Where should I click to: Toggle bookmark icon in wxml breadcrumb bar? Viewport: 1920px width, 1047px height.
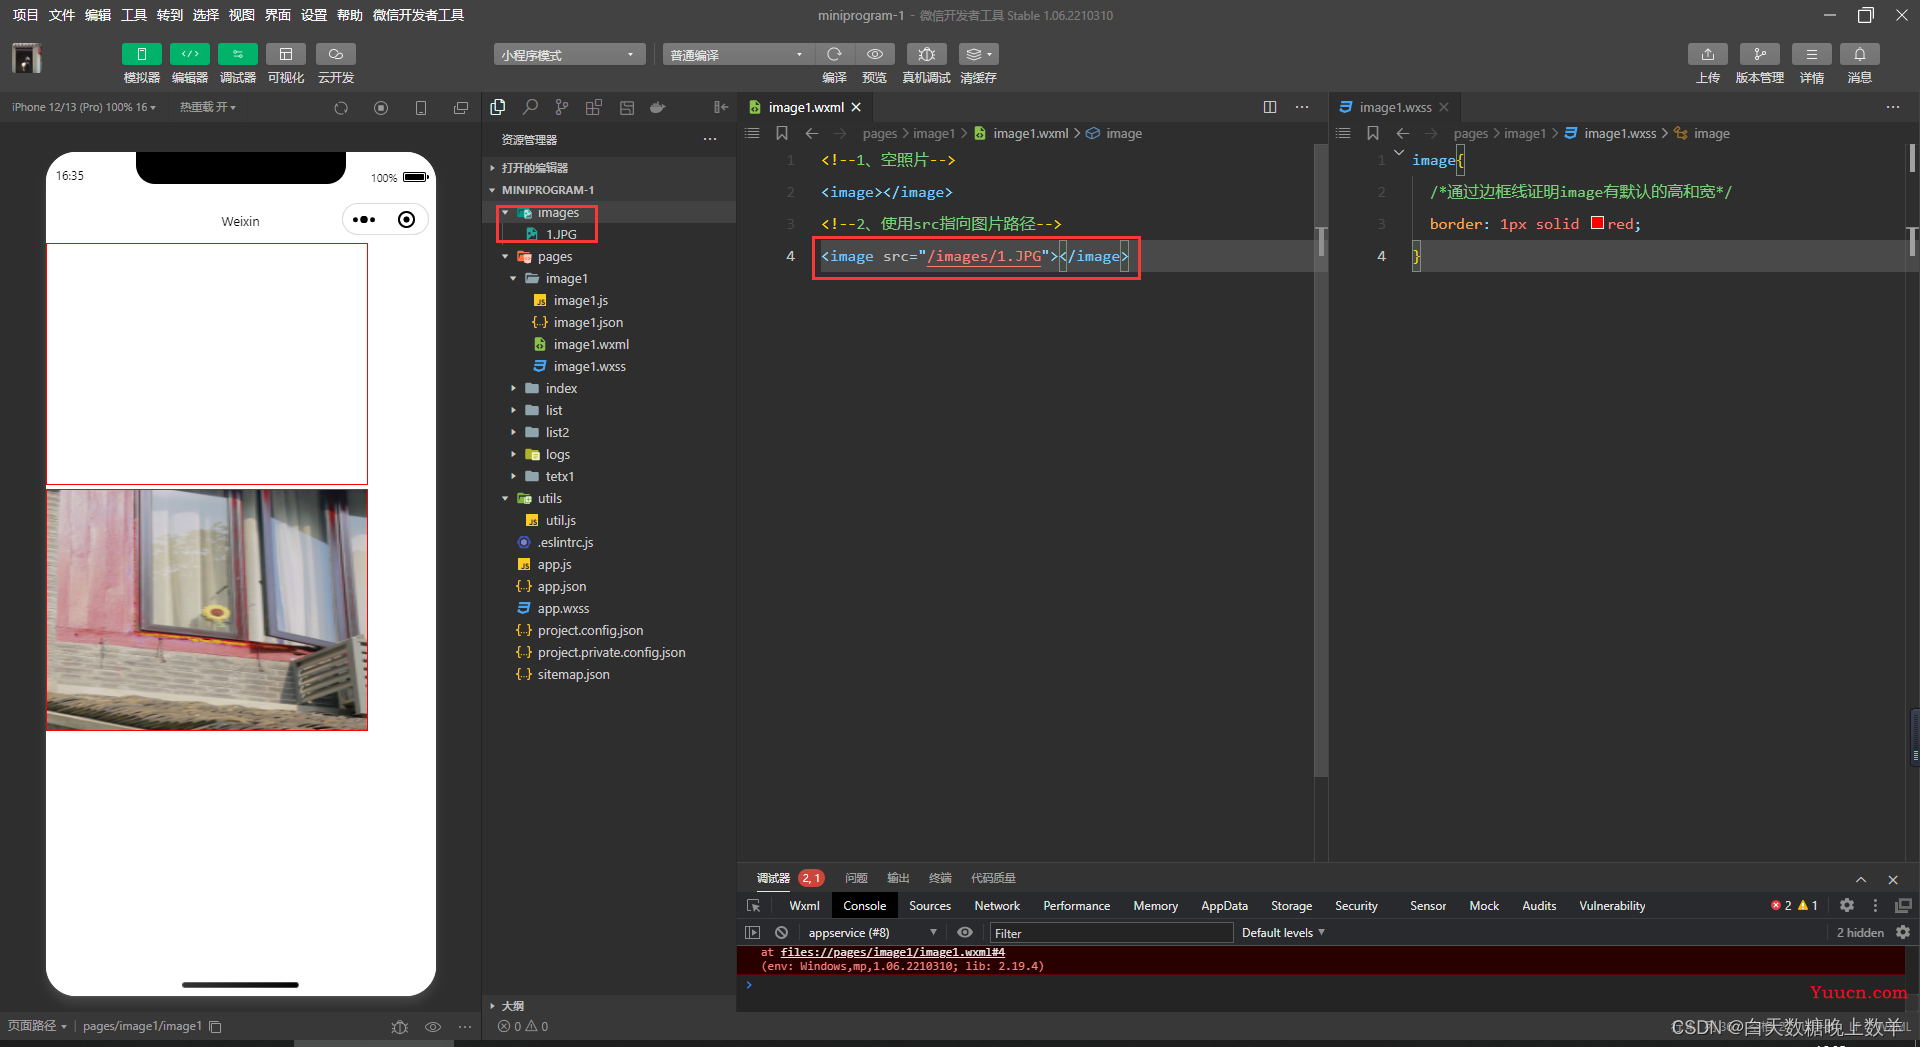(x=782, y=133)
